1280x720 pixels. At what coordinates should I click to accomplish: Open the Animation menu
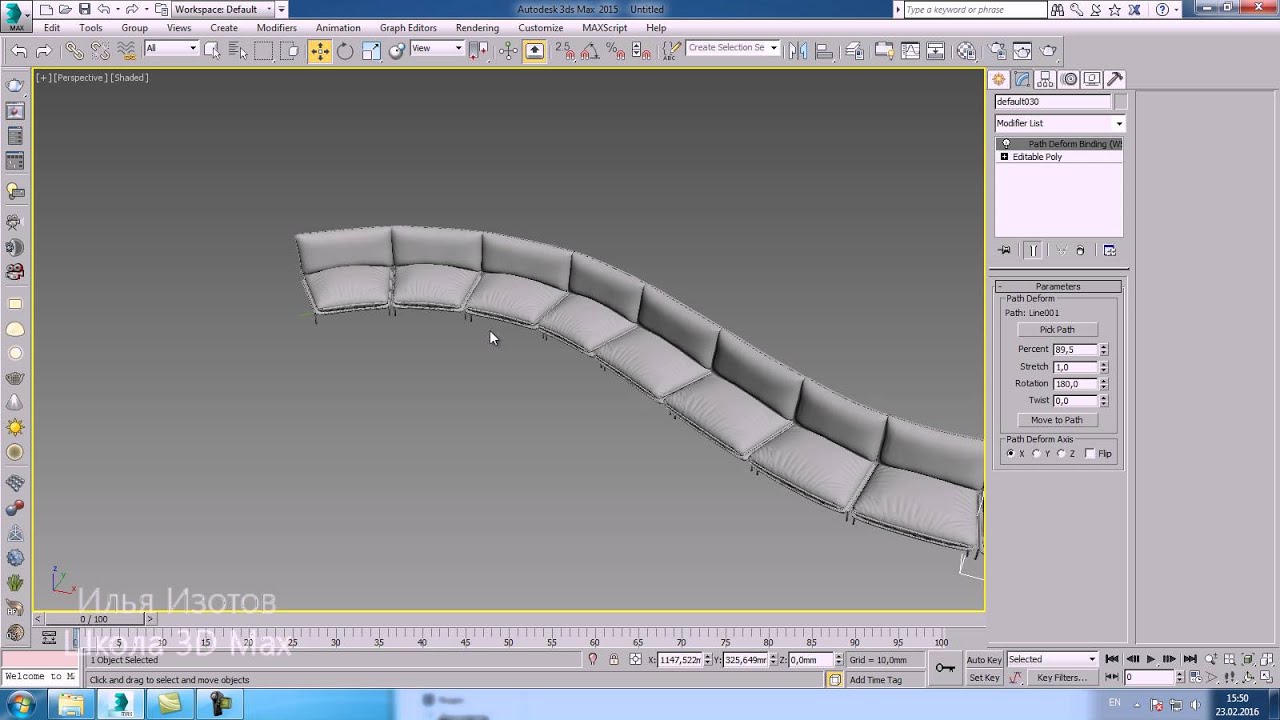click(338, 28)
